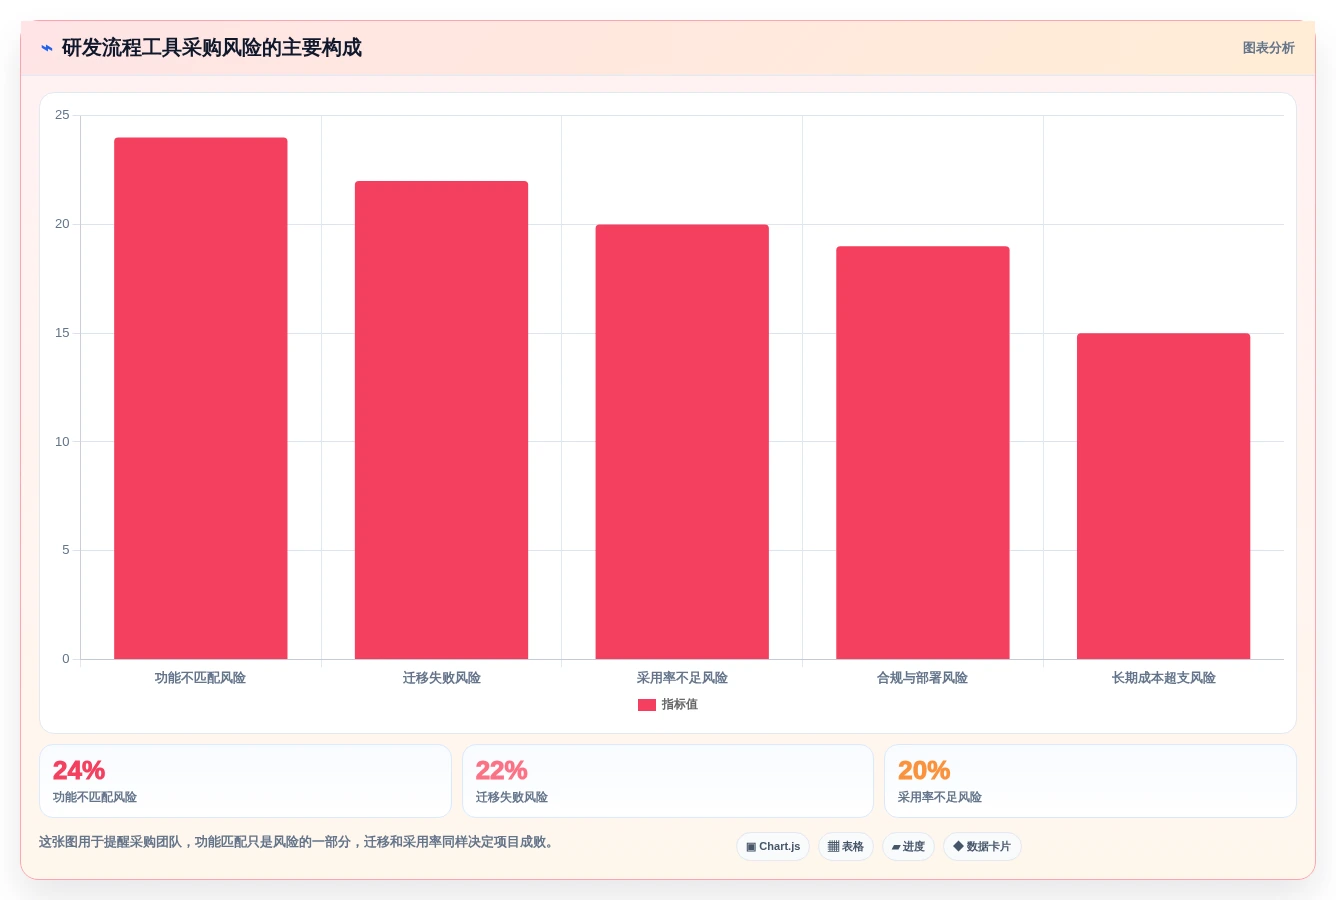Toggle the 指标值 legend color swatch
1336x900 pixels.
point(647,705)
